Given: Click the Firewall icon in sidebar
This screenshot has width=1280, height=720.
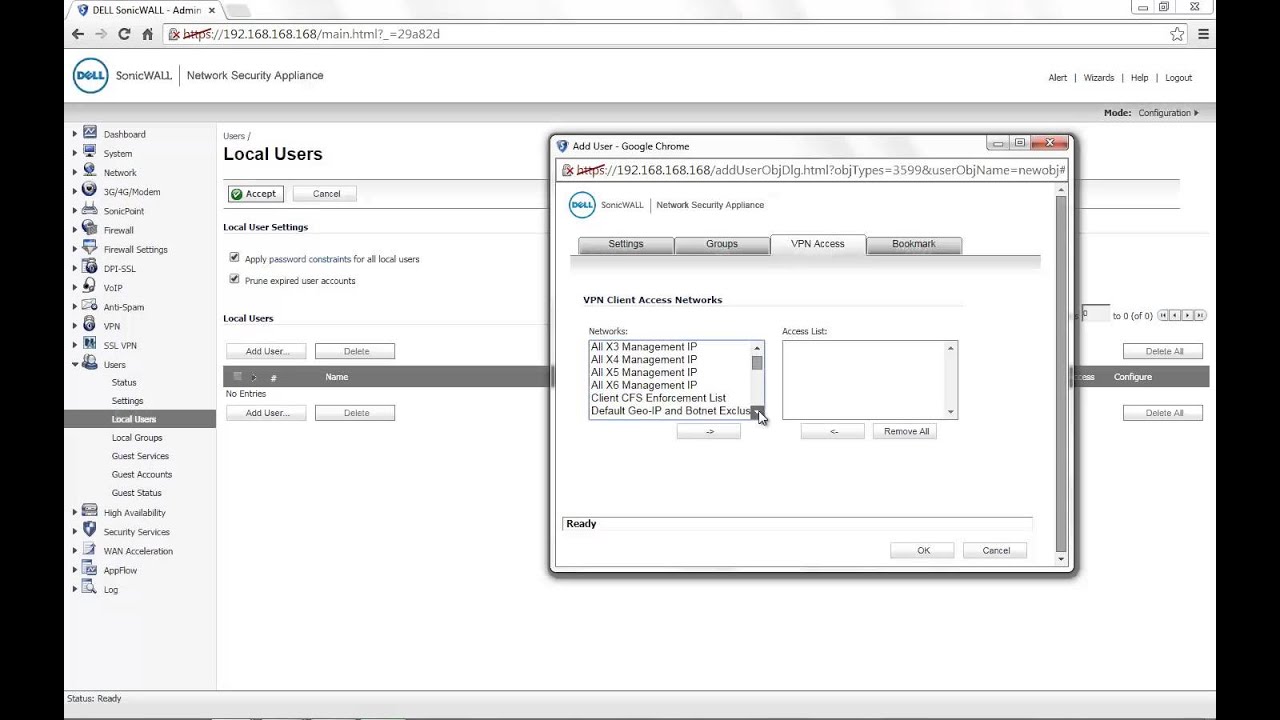Looking at the screenshot, I should [90, 229].
